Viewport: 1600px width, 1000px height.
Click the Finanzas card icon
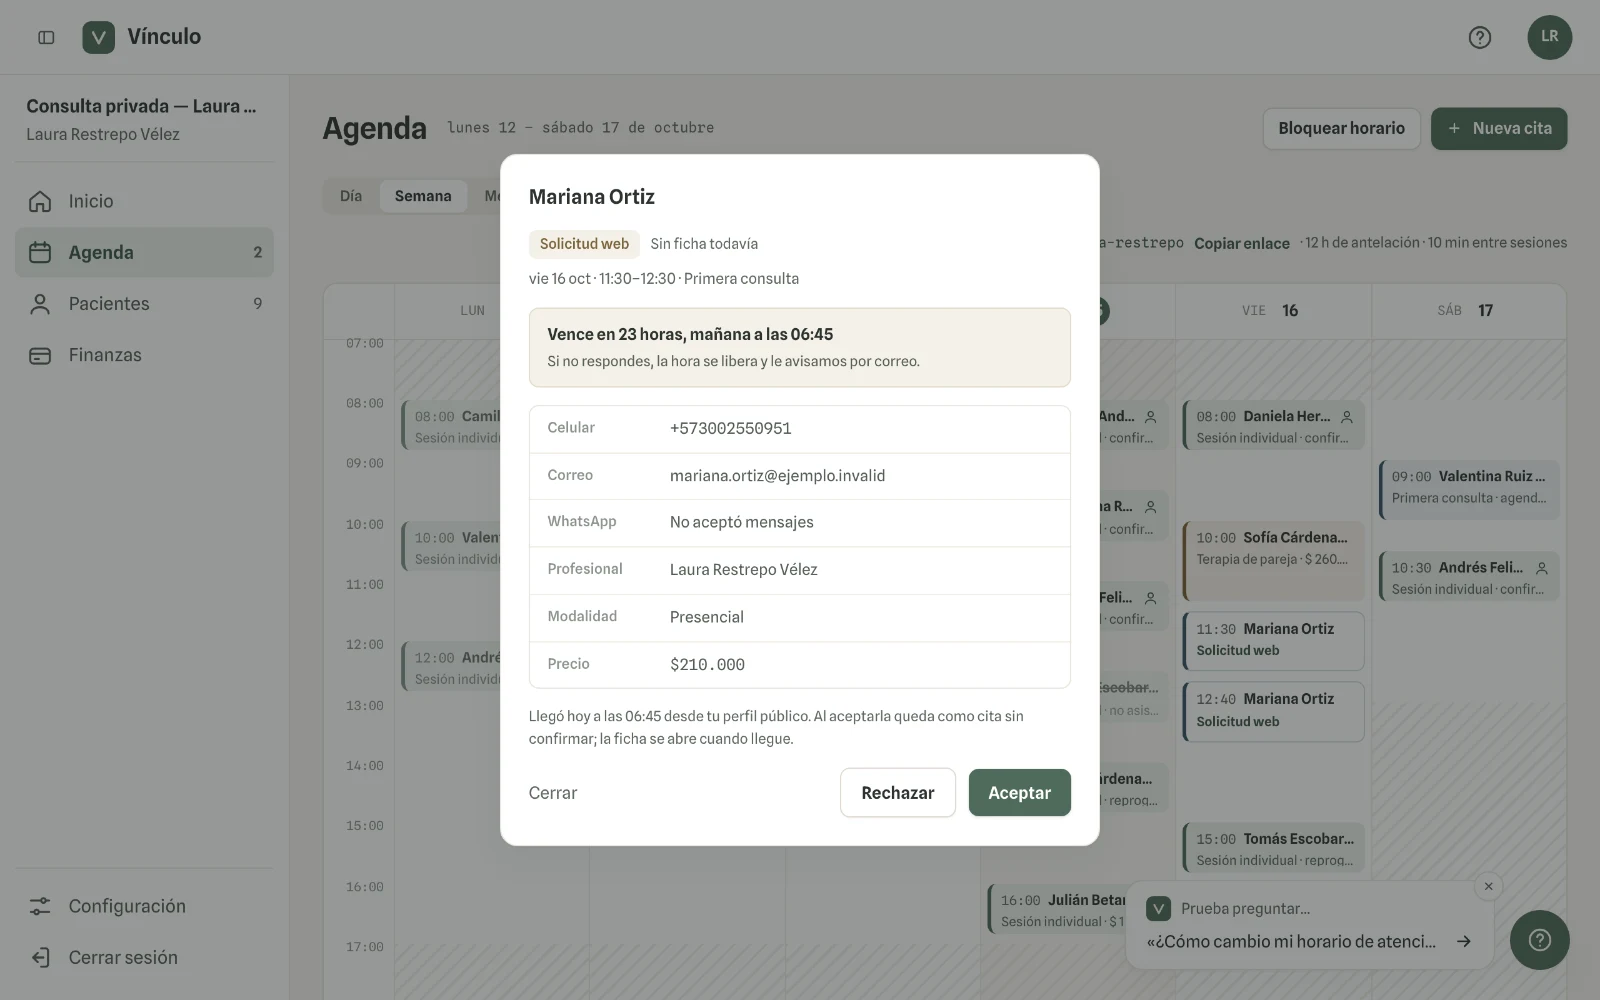pos(40,355)
